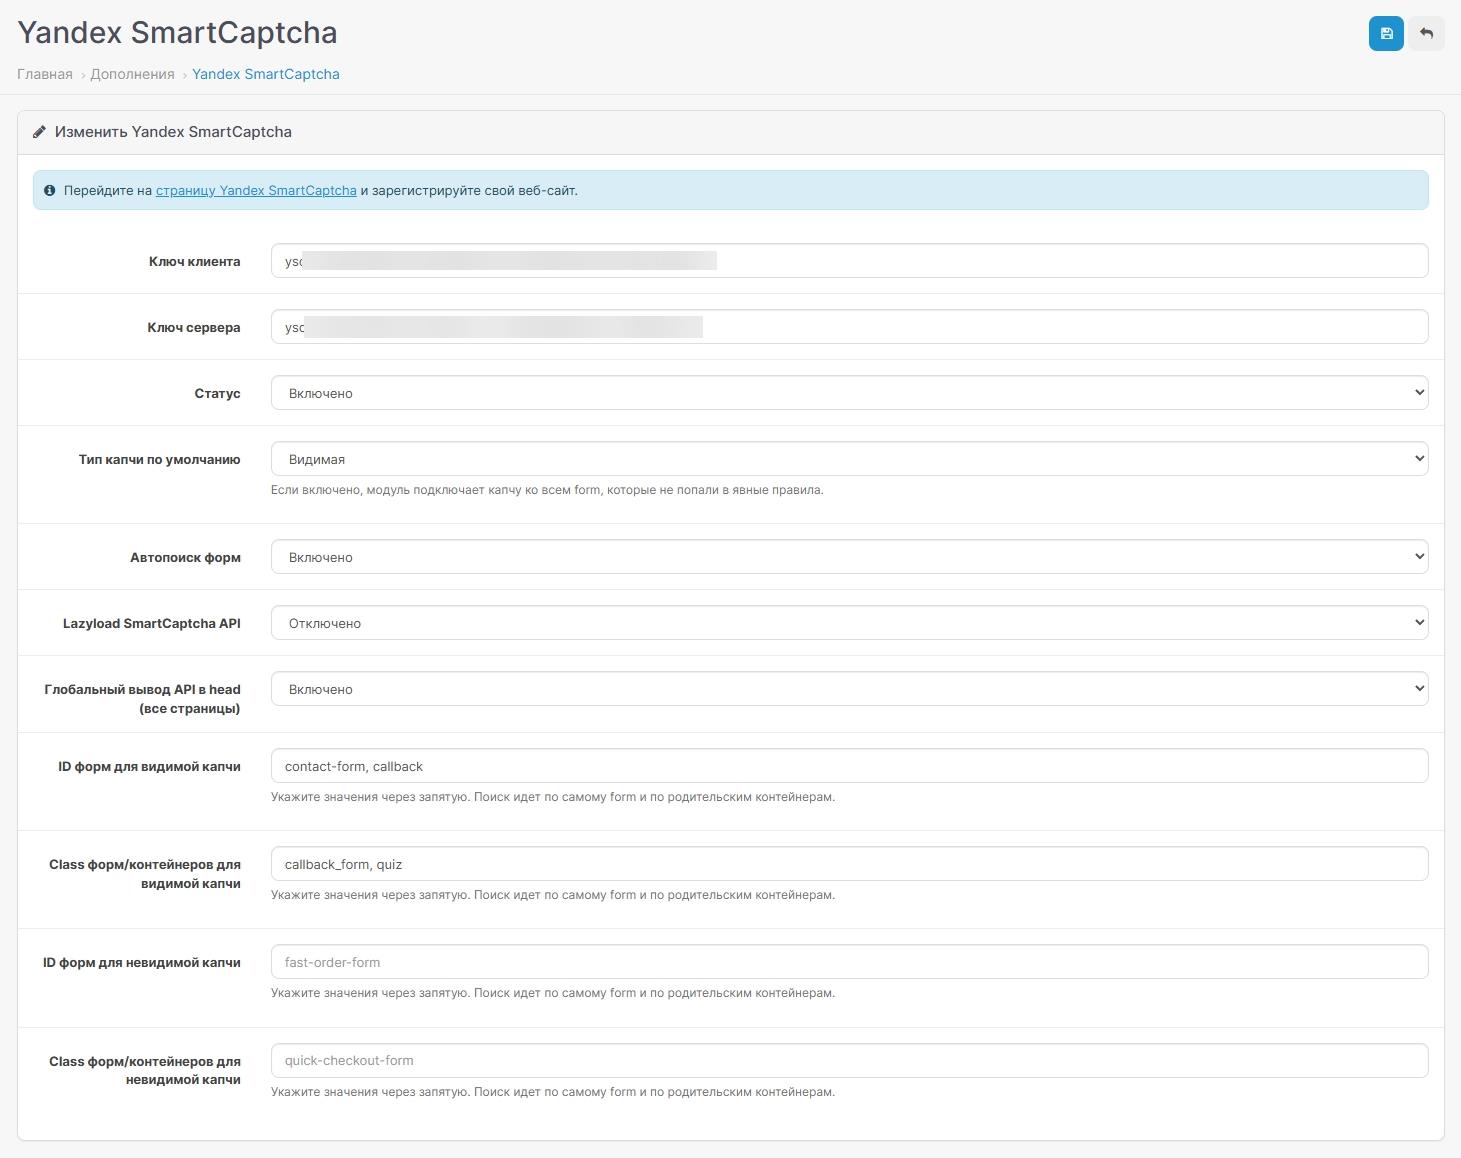The height and width of the screenshot is (1158, 1461).
Task: Click the pencil icon beside the Изменить heading
Action: click(40, 132)
